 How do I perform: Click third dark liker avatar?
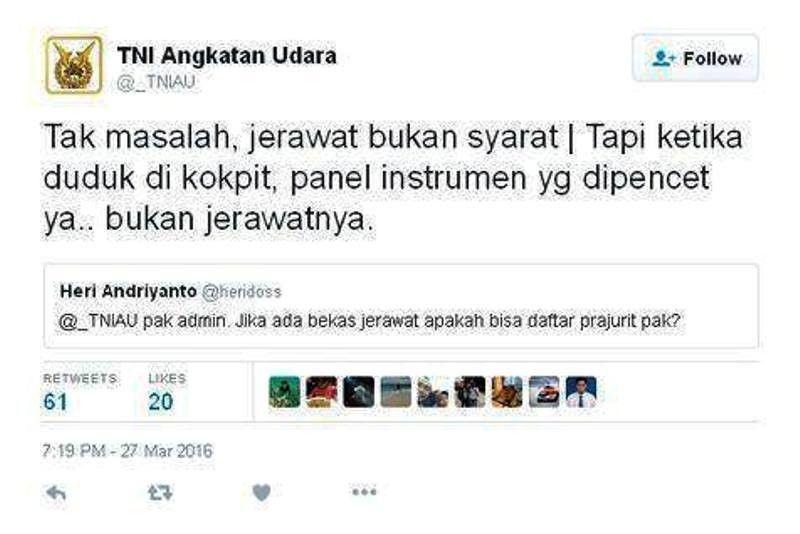pyautogui.click(x=359, y=392)
